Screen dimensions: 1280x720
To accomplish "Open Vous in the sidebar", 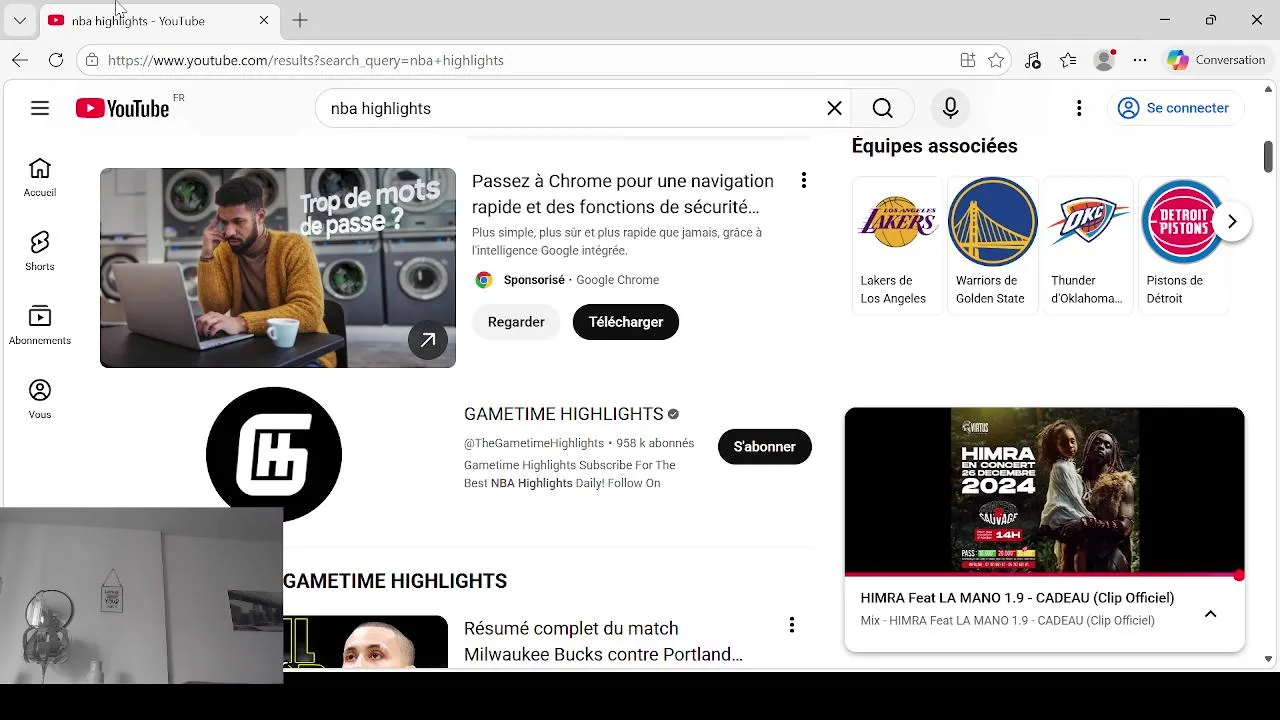I will pyautogui.click(x=40, y=400).
